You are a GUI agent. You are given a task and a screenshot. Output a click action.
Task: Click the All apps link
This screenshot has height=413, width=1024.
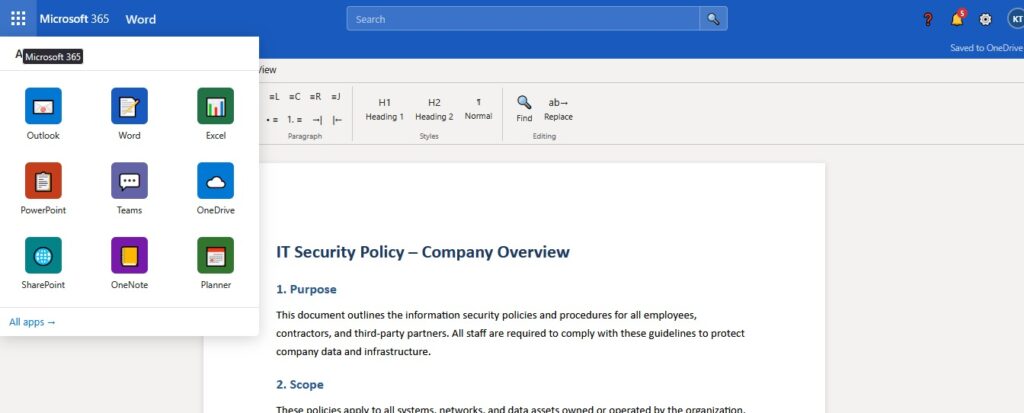click(32, 322)
